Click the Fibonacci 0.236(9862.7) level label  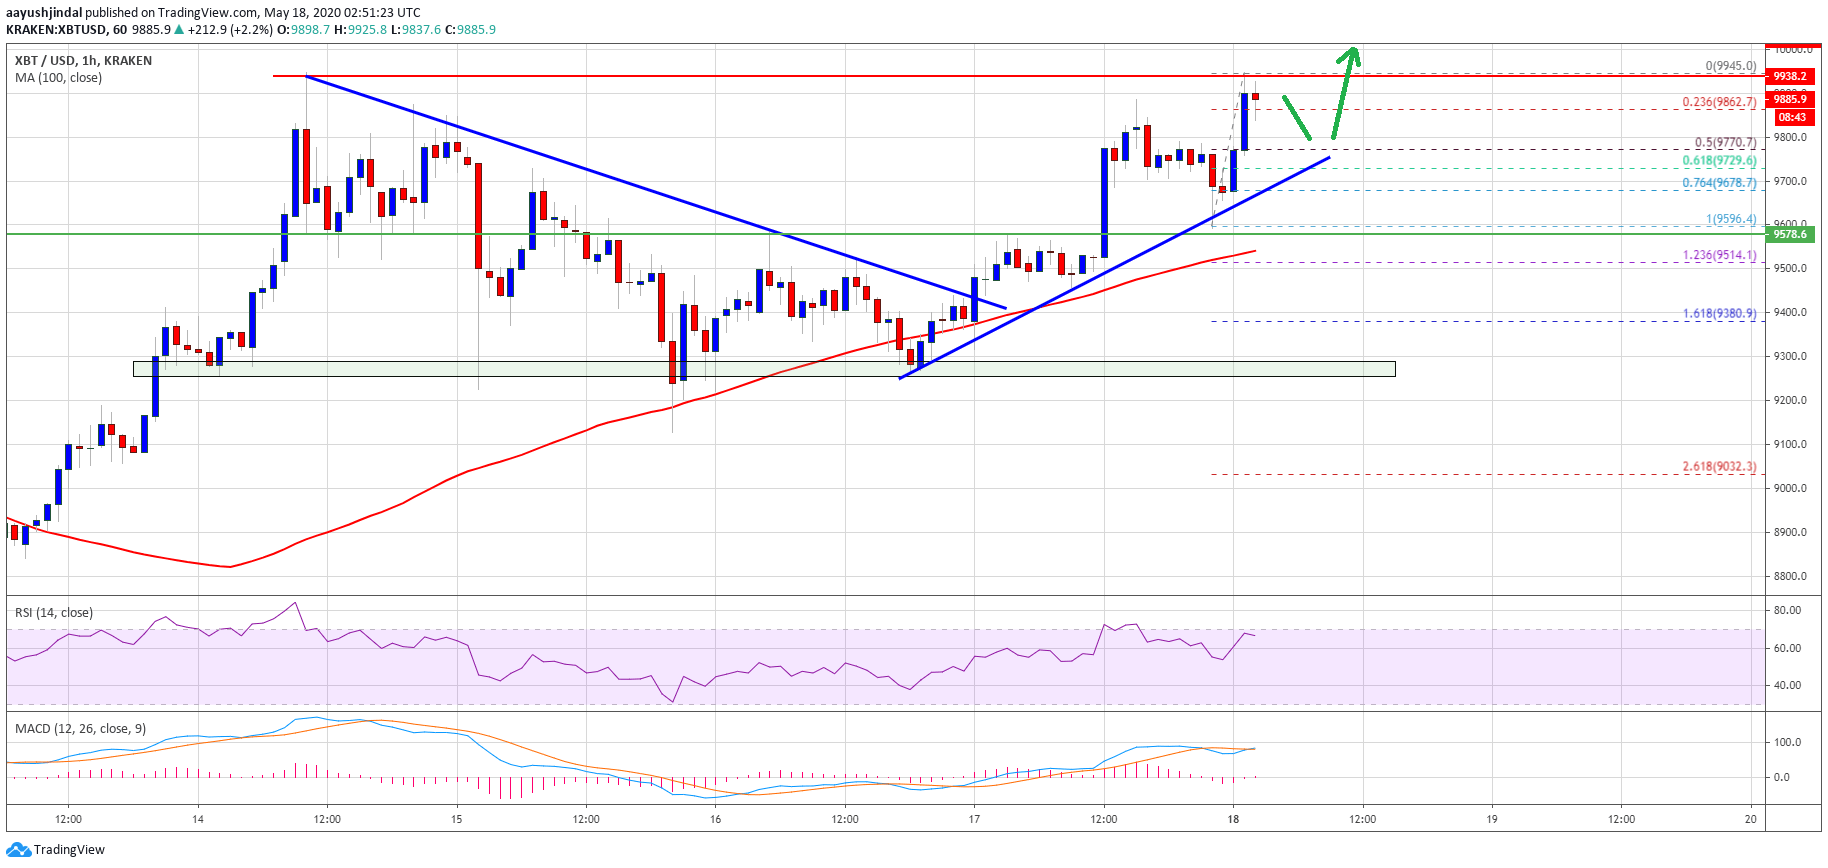tap(1719, 102)
